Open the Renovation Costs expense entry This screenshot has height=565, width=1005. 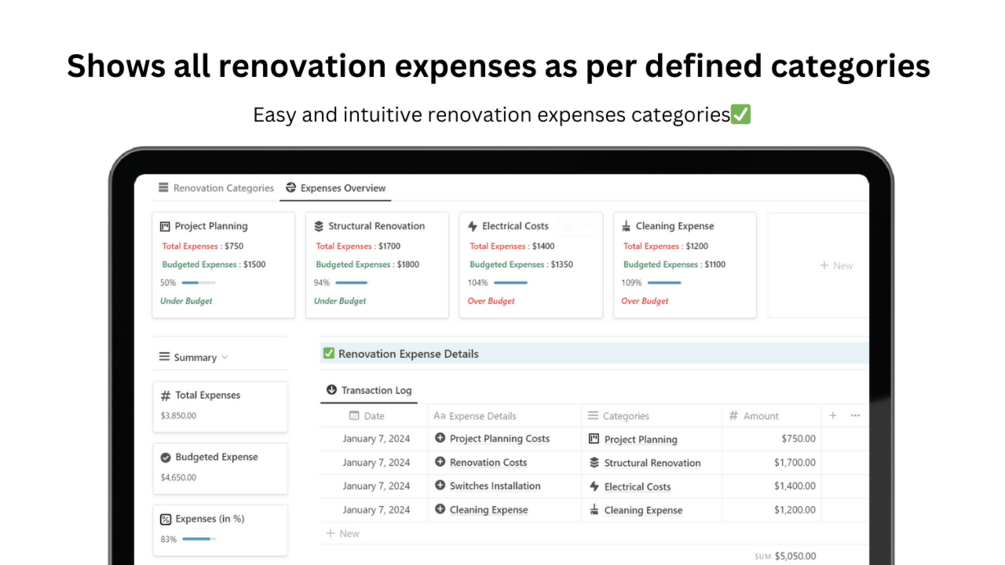pos(488,462)
